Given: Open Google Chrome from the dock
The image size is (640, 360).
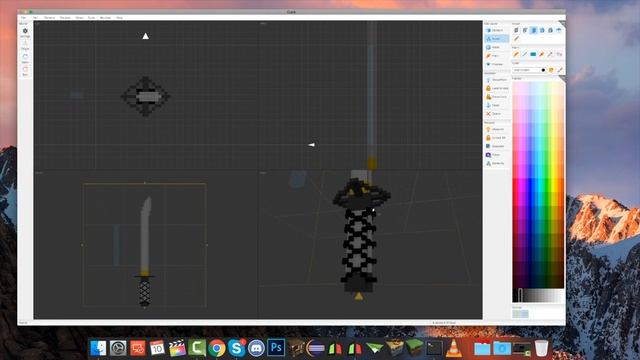Looking at the screenshot, I should point(217,349).
